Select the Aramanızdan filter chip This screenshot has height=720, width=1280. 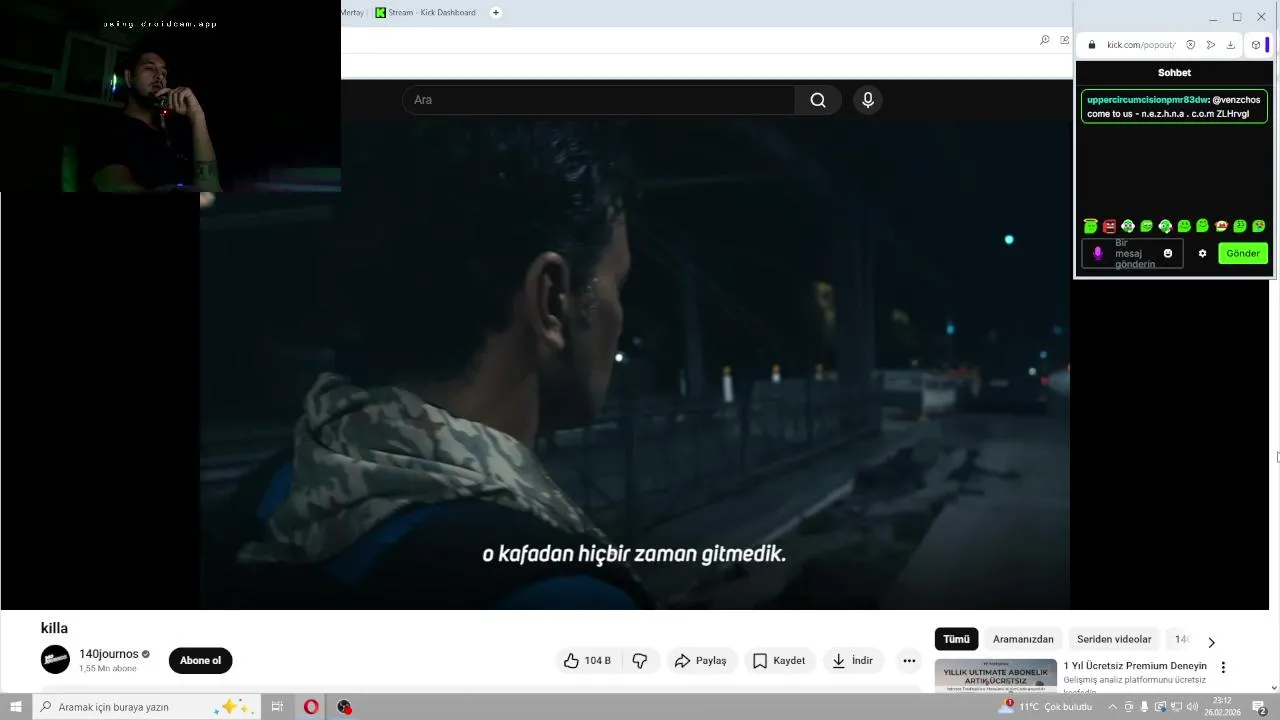tap(1023, 639)
